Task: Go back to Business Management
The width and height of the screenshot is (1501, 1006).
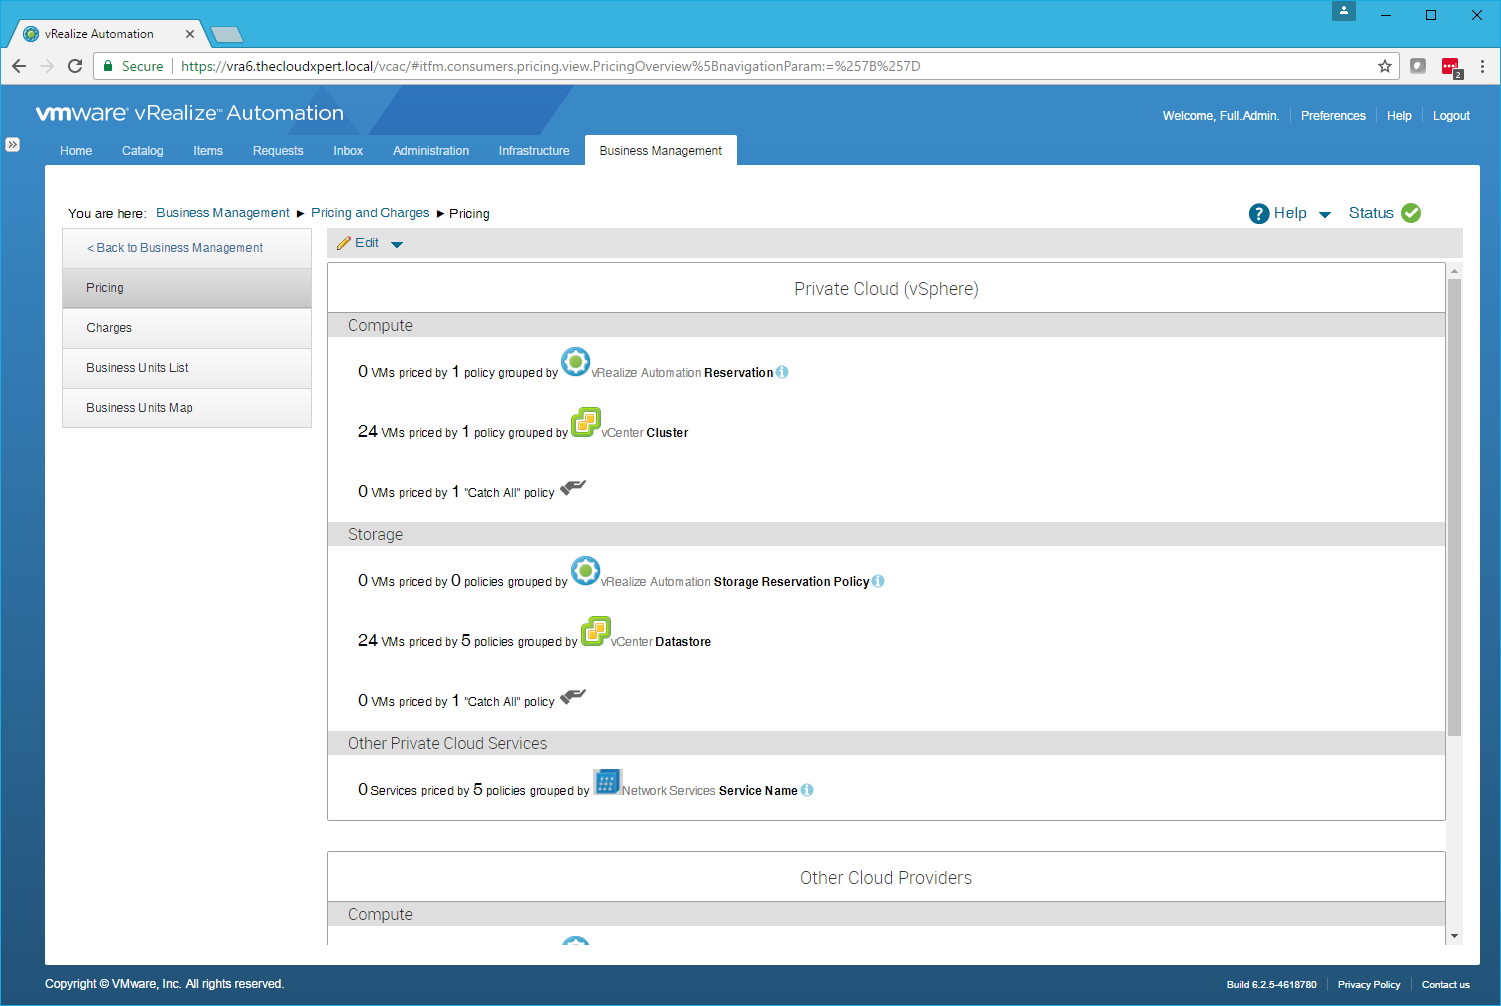Action: (x=175, y=248)
